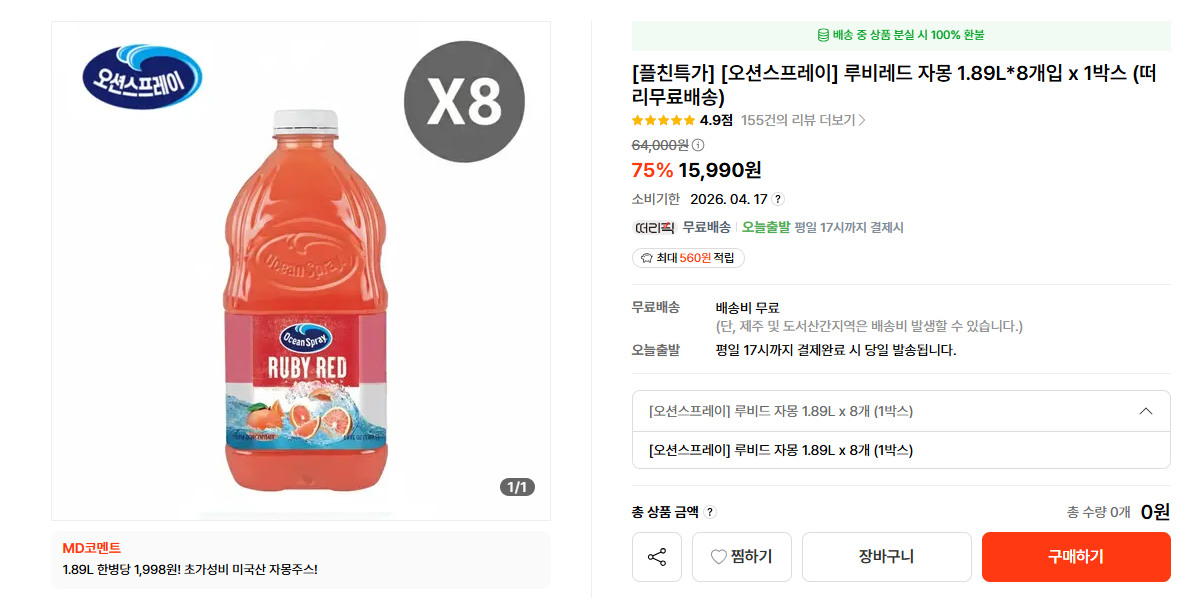
Task: Click the five-star rating display
Action: click(x=663, y=120)
